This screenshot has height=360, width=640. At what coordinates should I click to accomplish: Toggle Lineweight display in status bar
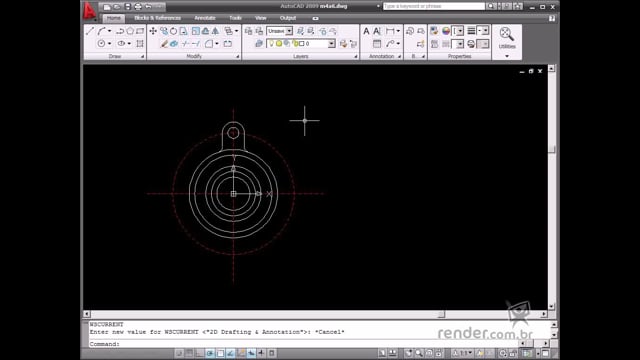click(261, 353)
